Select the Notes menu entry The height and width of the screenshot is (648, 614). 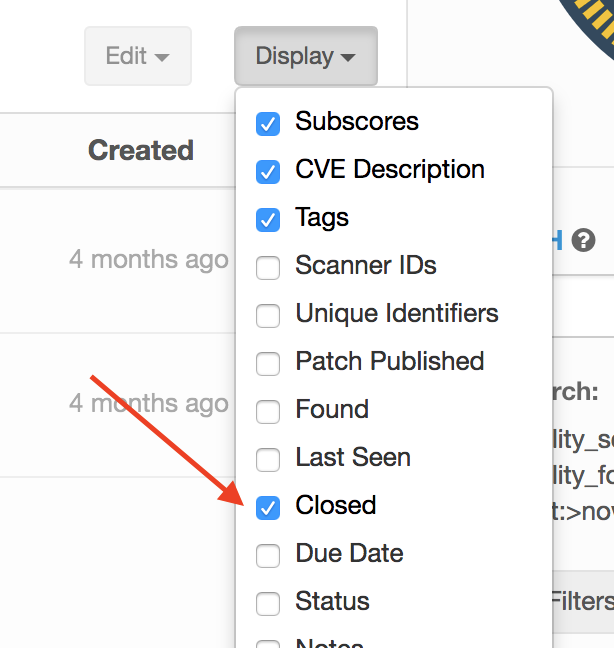(x=329, y=643)
